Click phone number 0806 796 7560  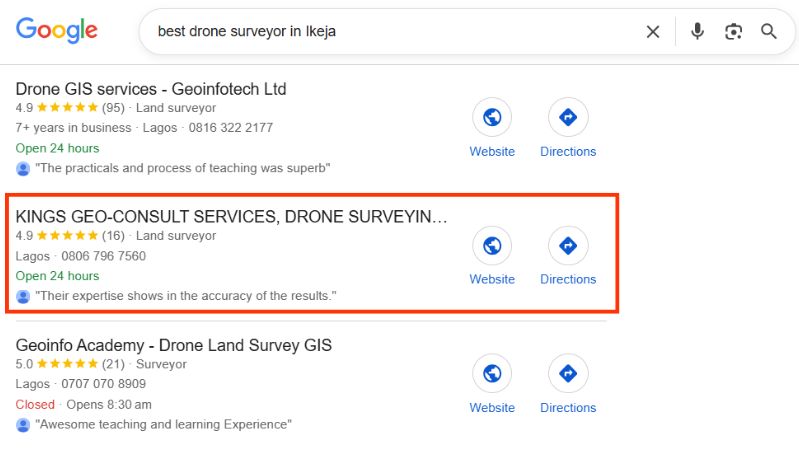[x=103, y=256]
